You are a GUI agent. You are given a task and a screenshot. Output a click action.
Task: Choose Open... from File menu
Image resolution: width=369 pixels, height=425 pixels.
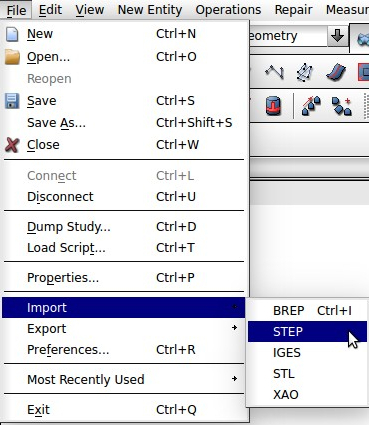click(x=123, y=57)
